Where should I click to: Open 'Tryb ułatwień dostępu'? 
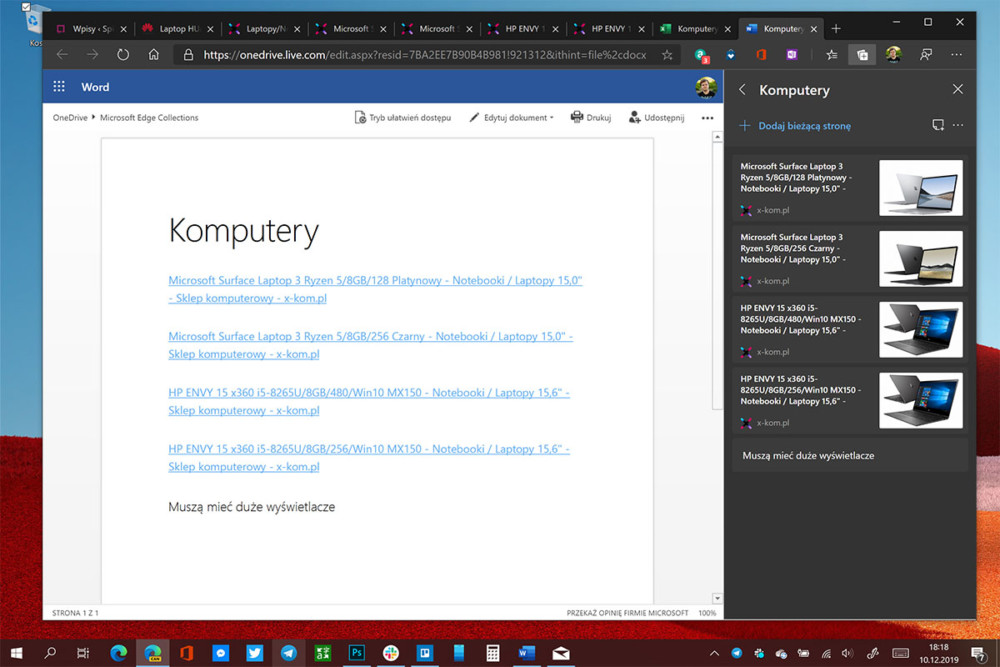point(403,117)
